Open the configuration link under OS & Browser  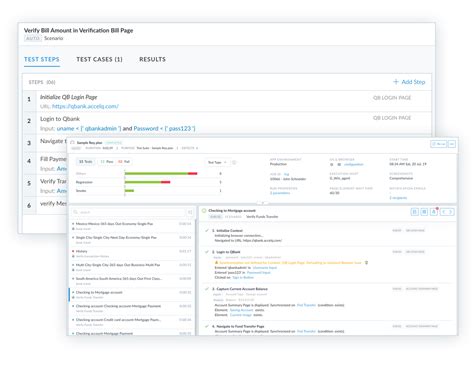pyautogui.click(x=354, y=164)
